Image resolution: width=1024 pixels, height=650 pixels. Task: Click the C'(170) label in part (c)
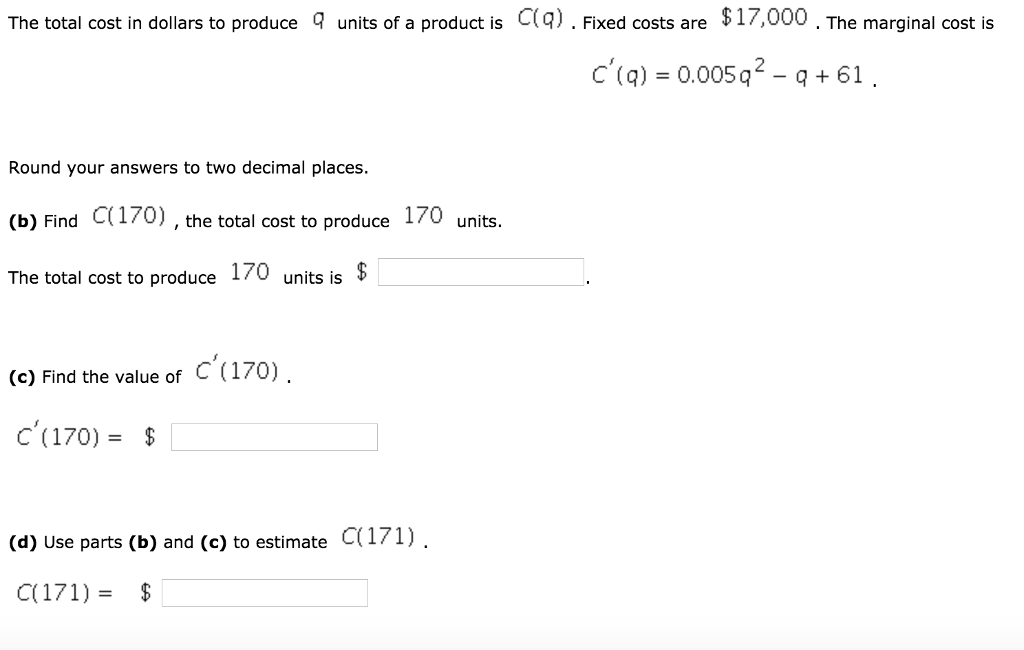coord(237,370)
